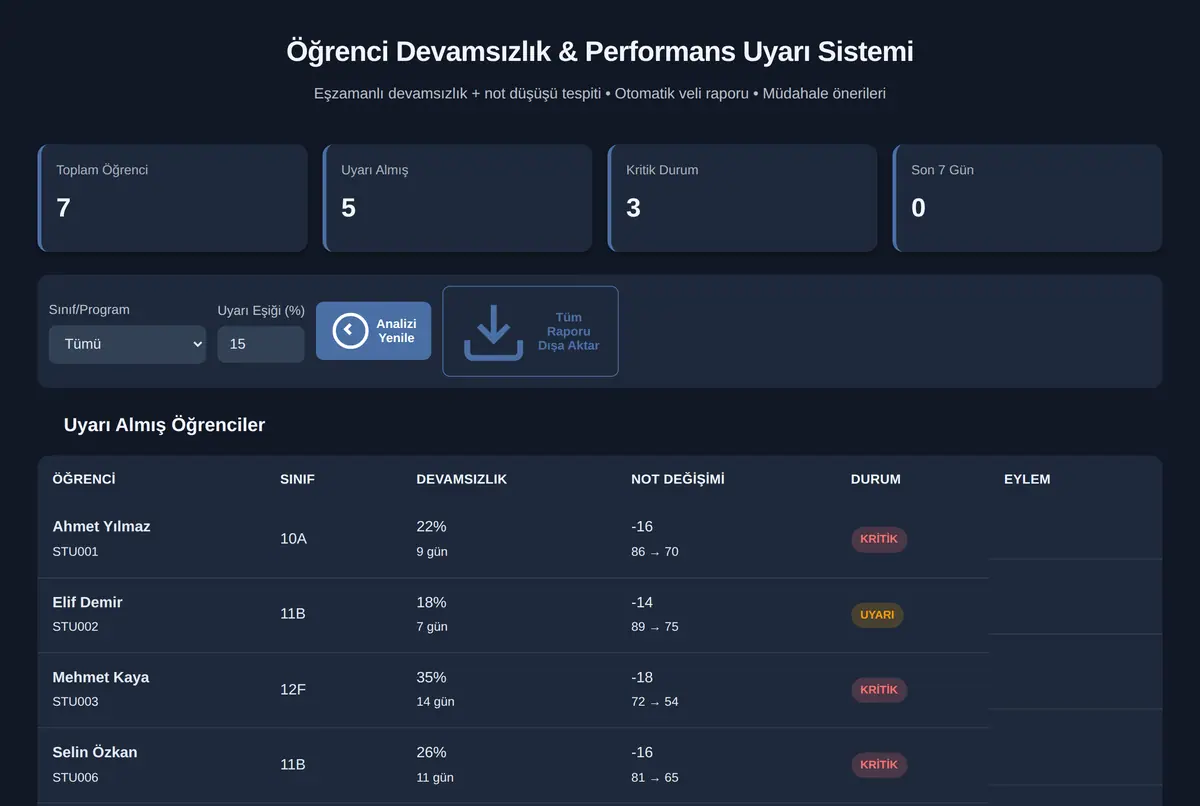Click the -18 grade change for Mehmet Kaya
The width and height of the screenshot is (1200, 806).
(x=642, y=677)
